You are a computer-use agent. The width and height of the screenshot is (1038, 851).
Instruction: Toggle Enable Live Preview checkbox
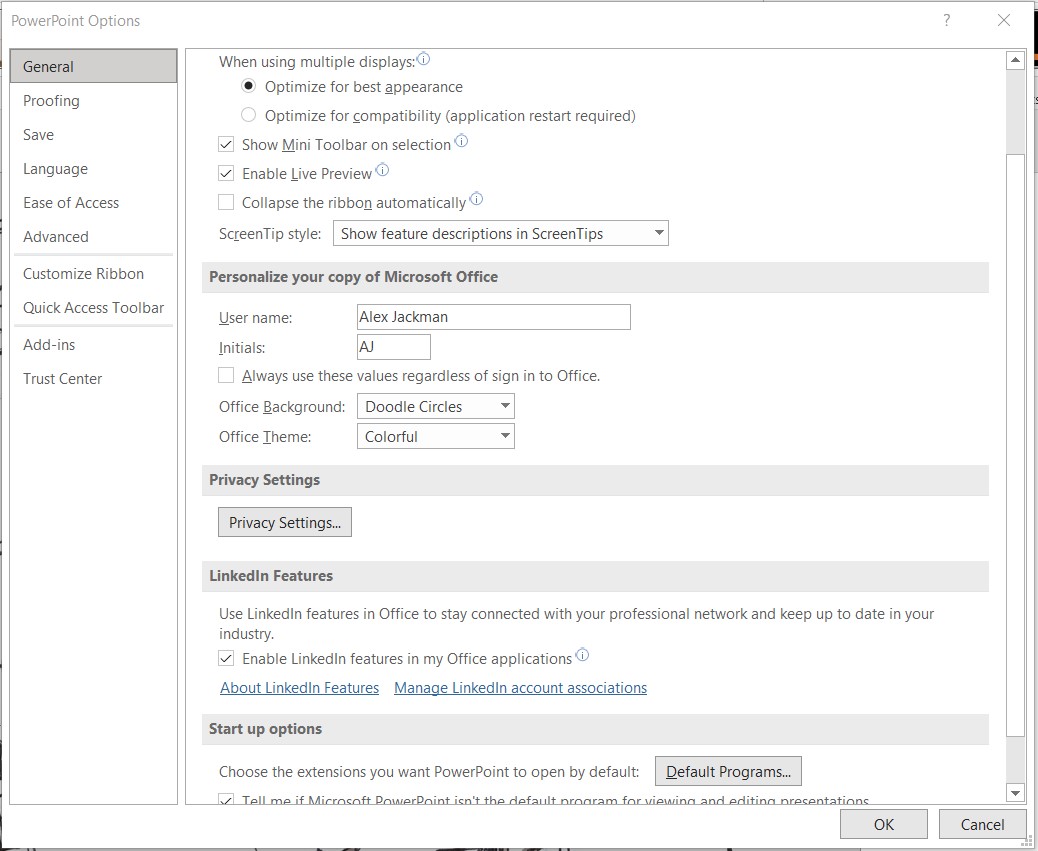(226, 173)
